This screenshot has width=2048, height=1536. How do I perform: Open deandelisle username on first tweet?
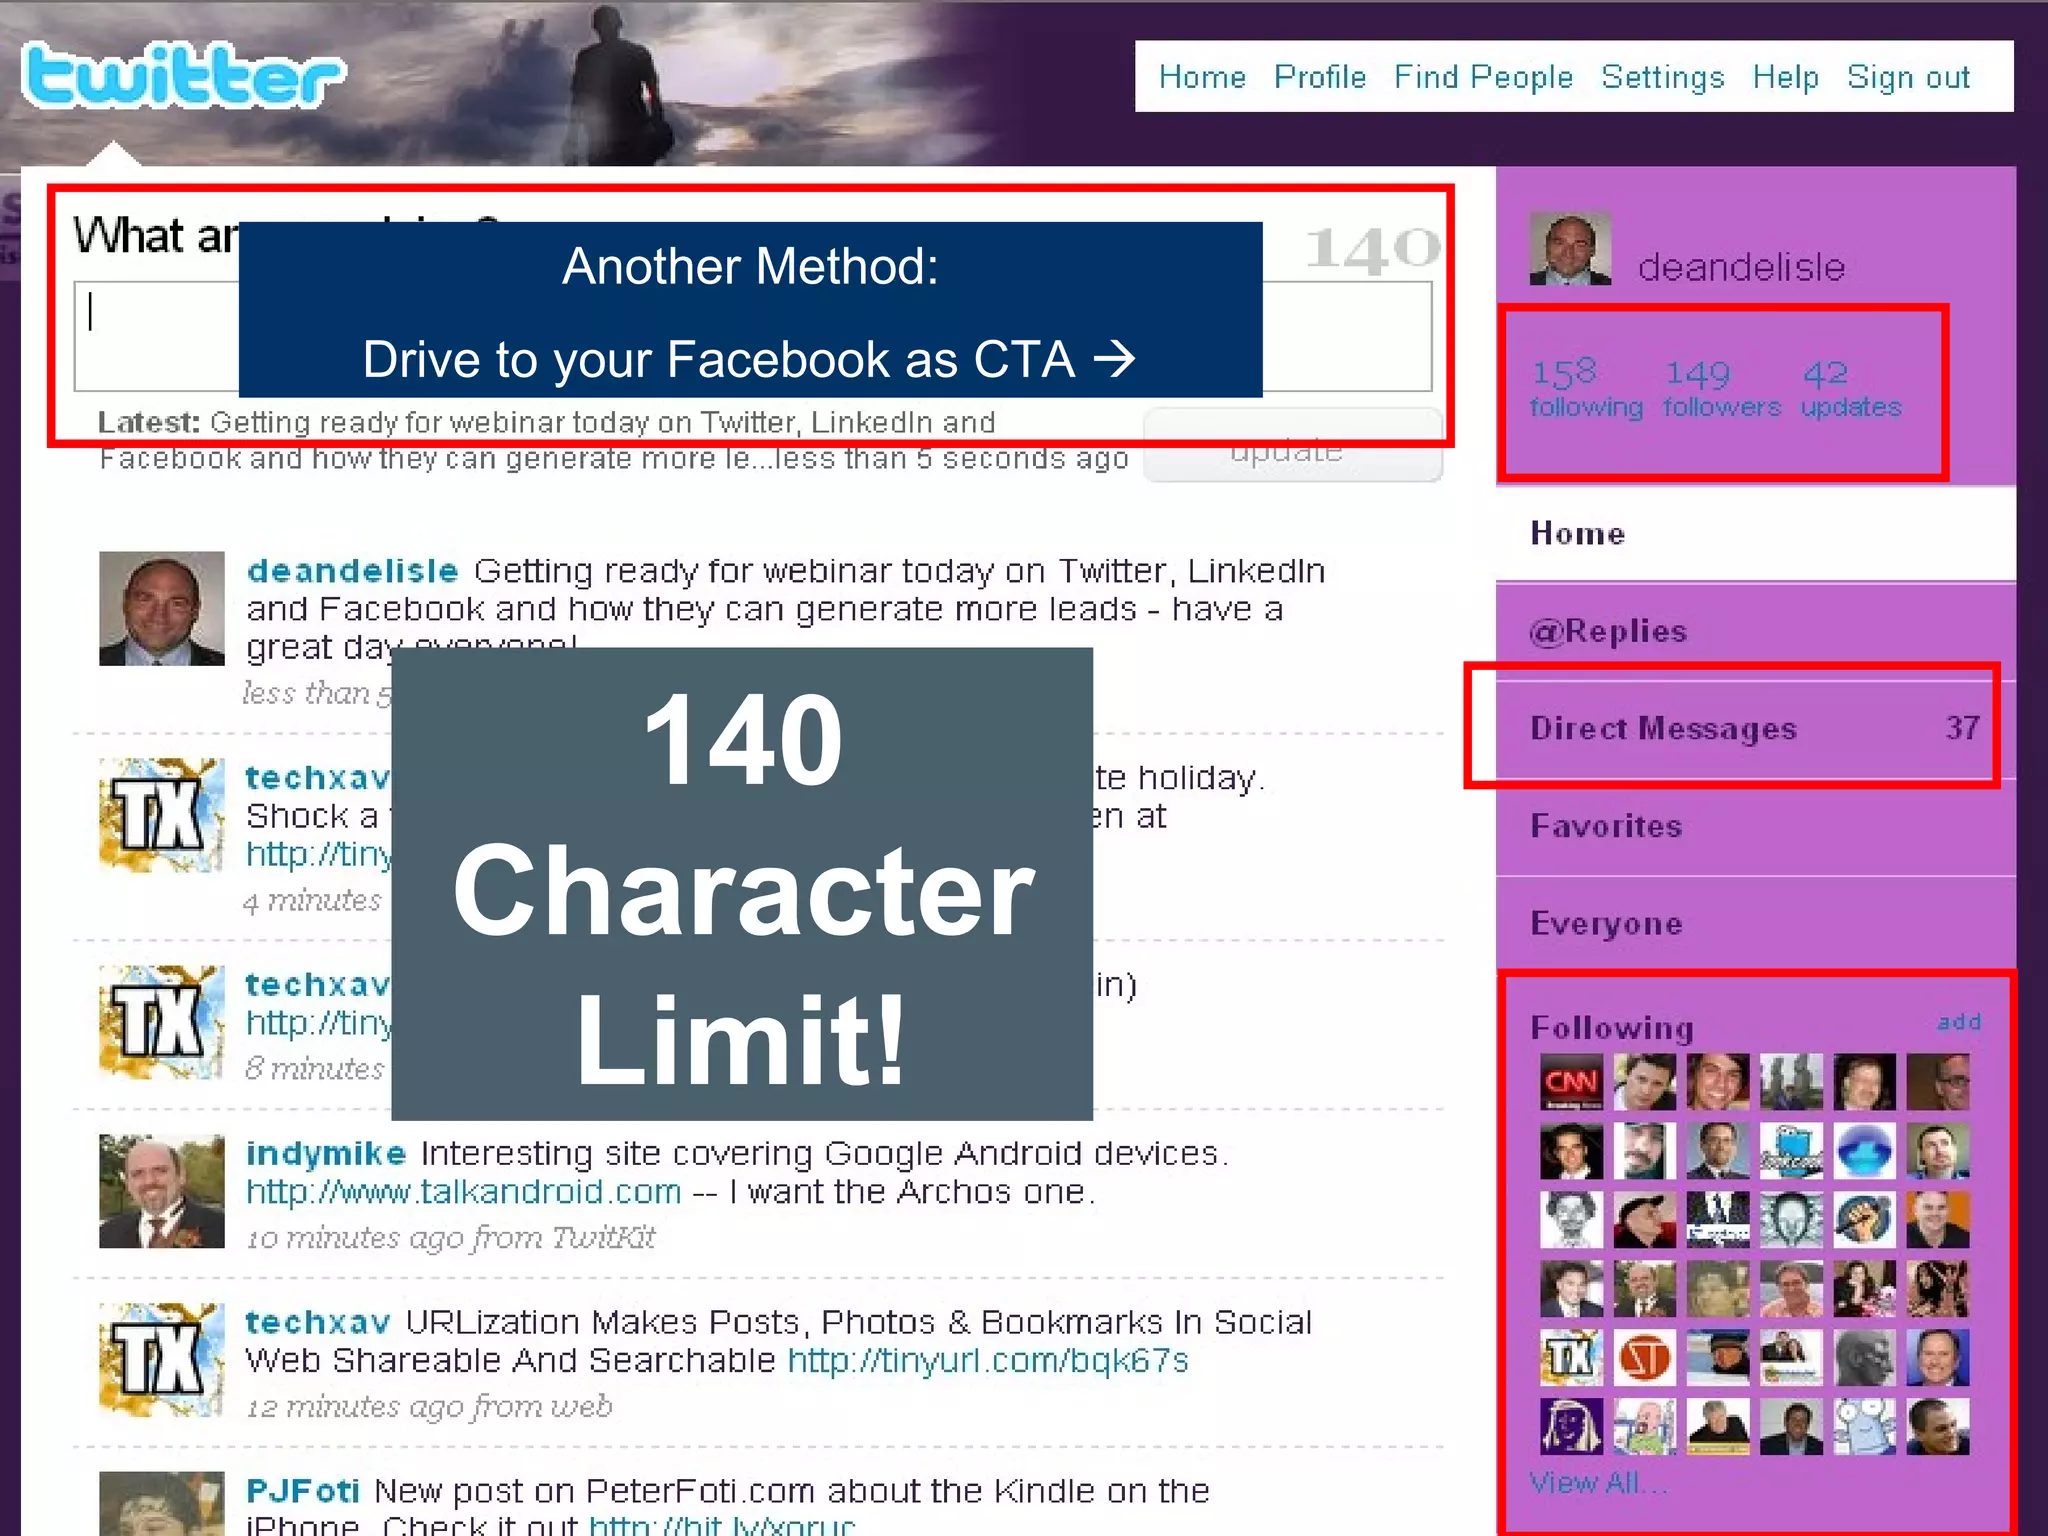(352, 570)
